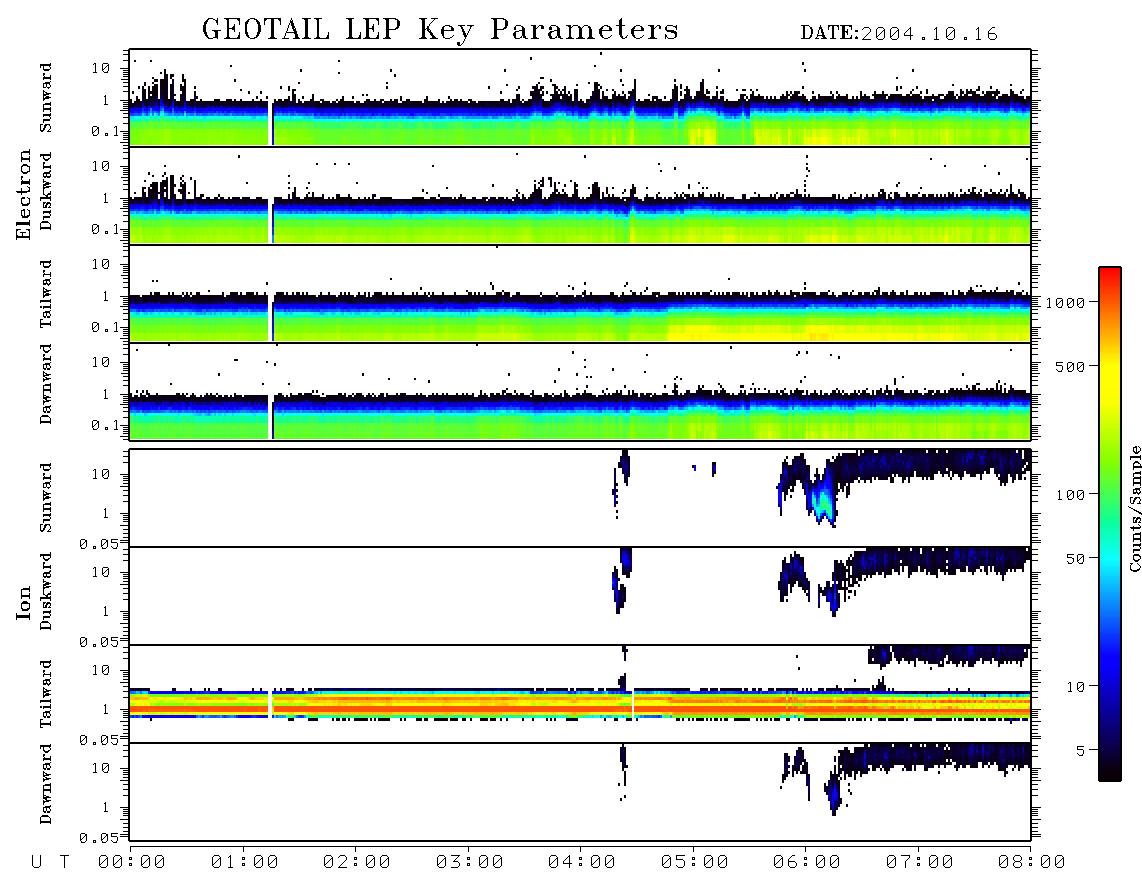Click the 'U T' time axis label
The width and height of the screenshot is (1142, 880).
point(50,863)
